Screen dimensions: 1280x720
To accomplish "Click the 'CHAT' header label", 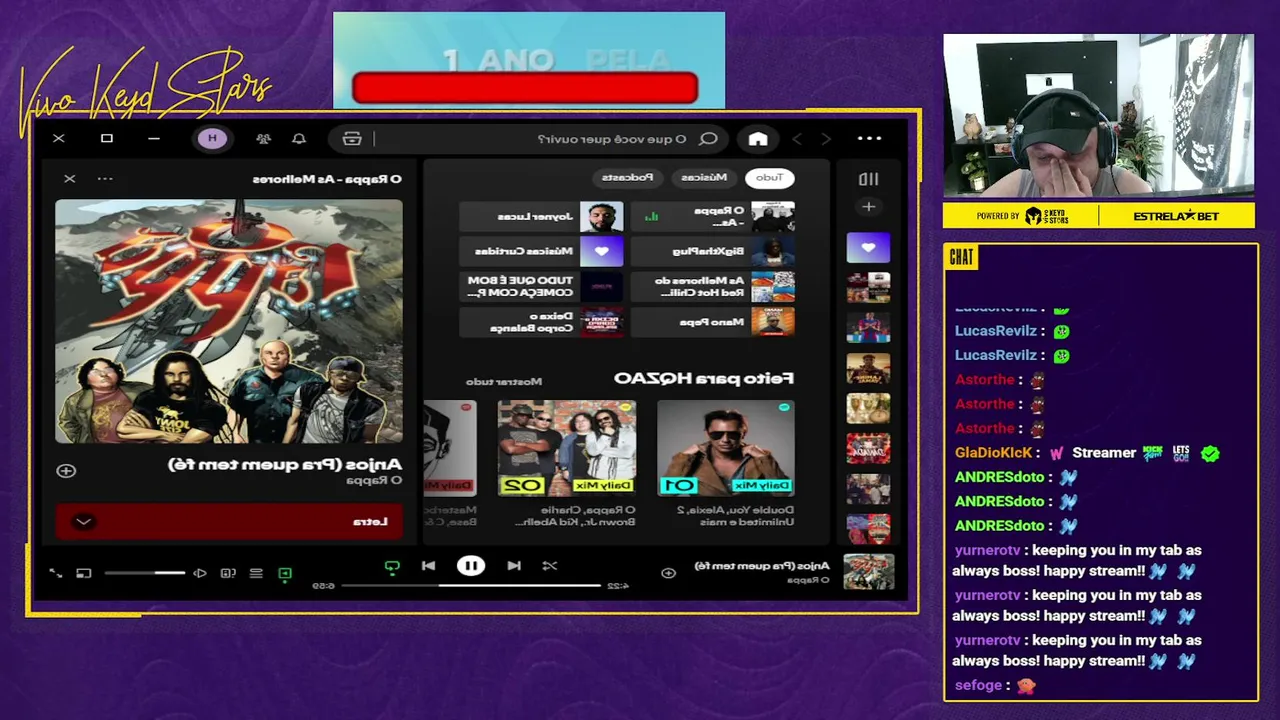I will tap(961, 258).
